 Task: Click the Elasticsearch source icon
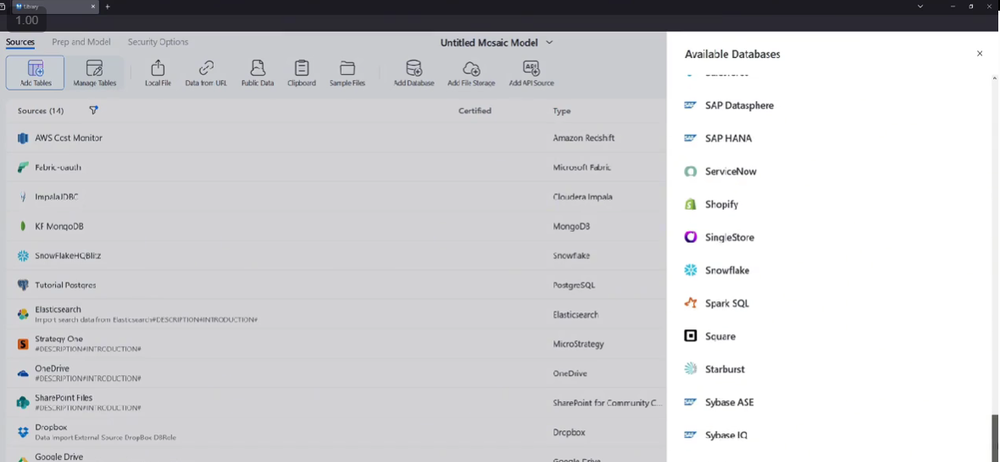tap(23, 314)
